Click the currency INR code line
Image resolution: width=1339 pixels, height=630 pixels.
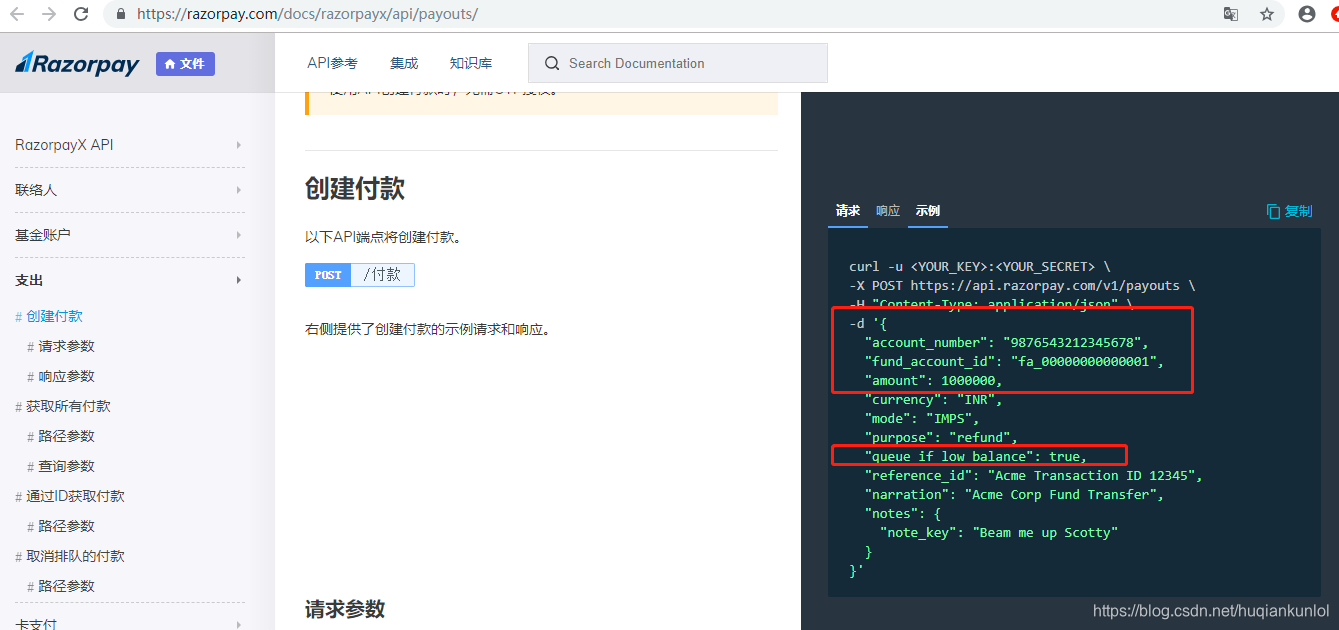coord(933,400)
